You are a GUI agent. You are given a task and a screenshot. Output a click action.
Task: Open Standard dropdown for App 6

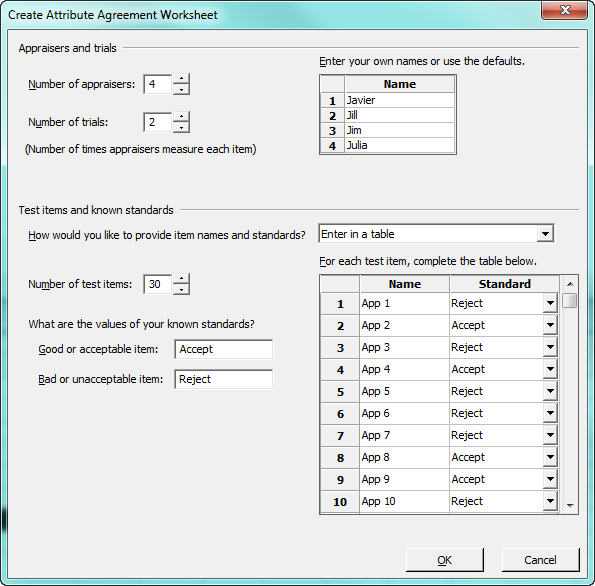(x=550, y=413)
